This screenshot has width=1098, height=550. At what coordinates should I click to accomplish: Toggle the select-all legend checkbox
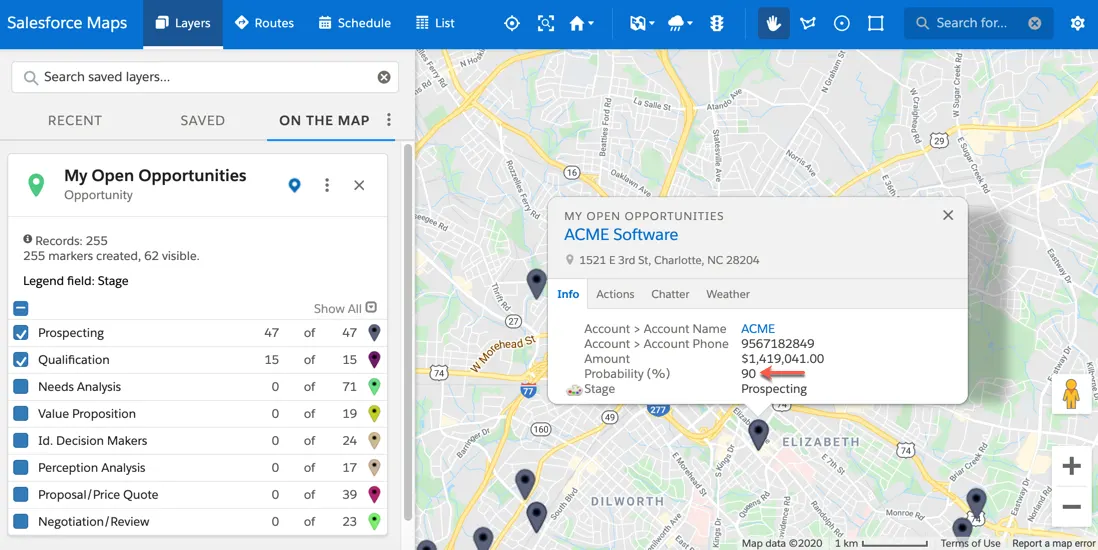pos(21,308)
